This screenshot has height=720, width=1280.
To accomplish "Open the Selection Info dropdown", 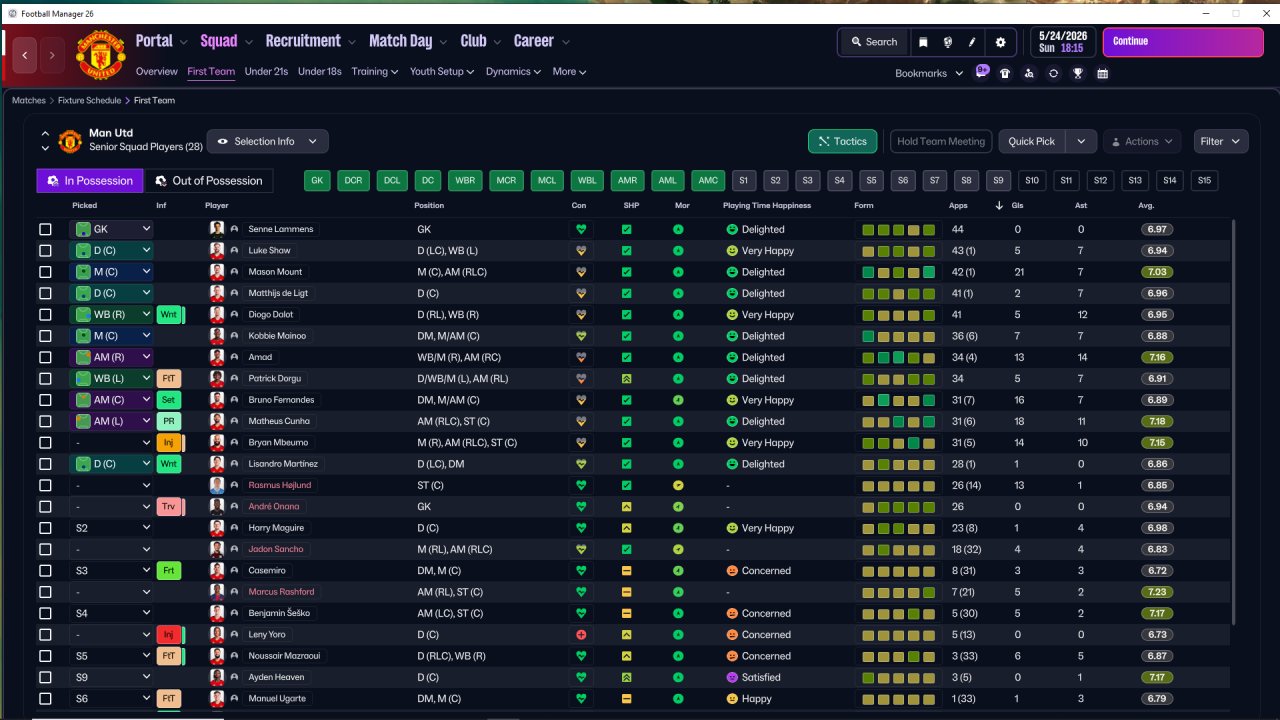I will coord(267,142).
